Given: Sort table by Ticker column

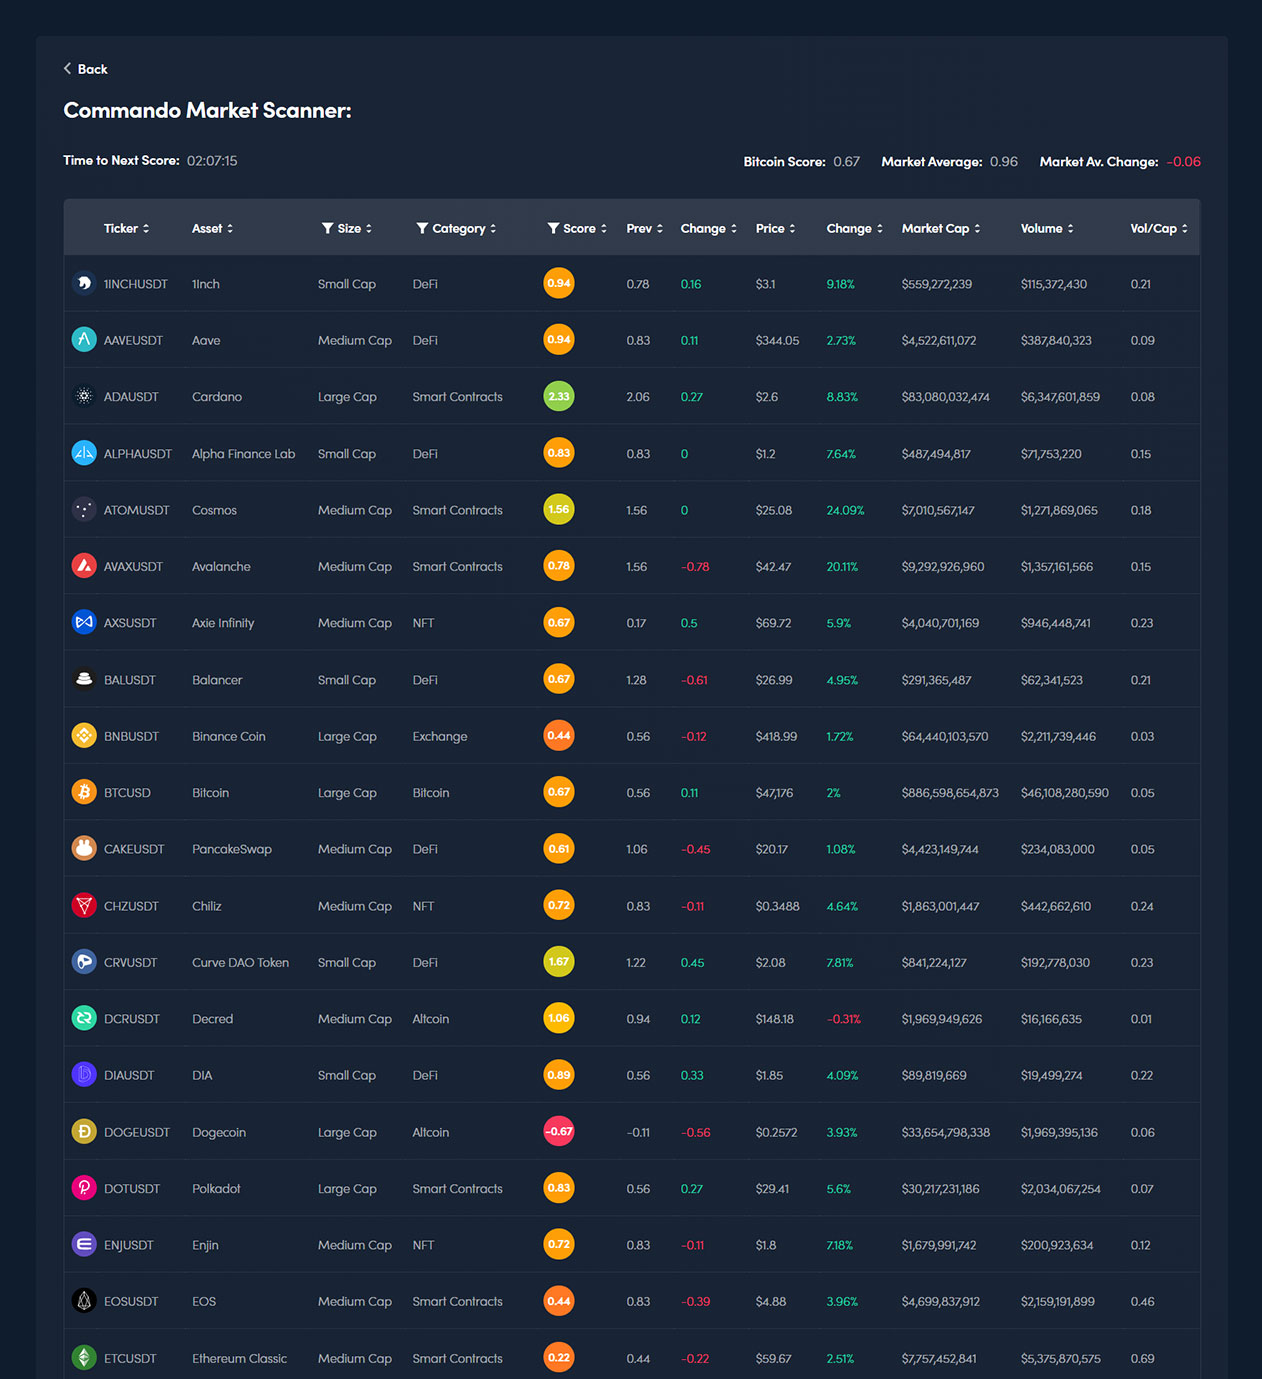Looking at the screenshot, I should [x=126, y=229].
